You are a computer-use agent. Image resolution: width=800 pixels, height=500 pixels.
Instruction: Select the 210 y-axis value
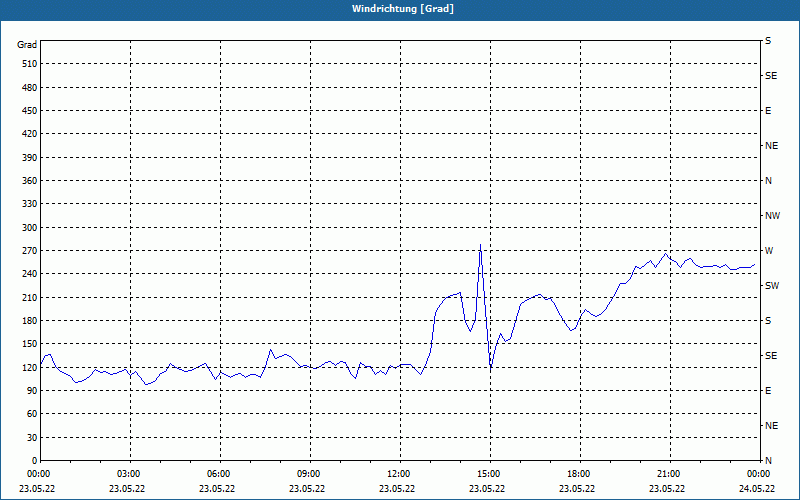coord(29,297)
